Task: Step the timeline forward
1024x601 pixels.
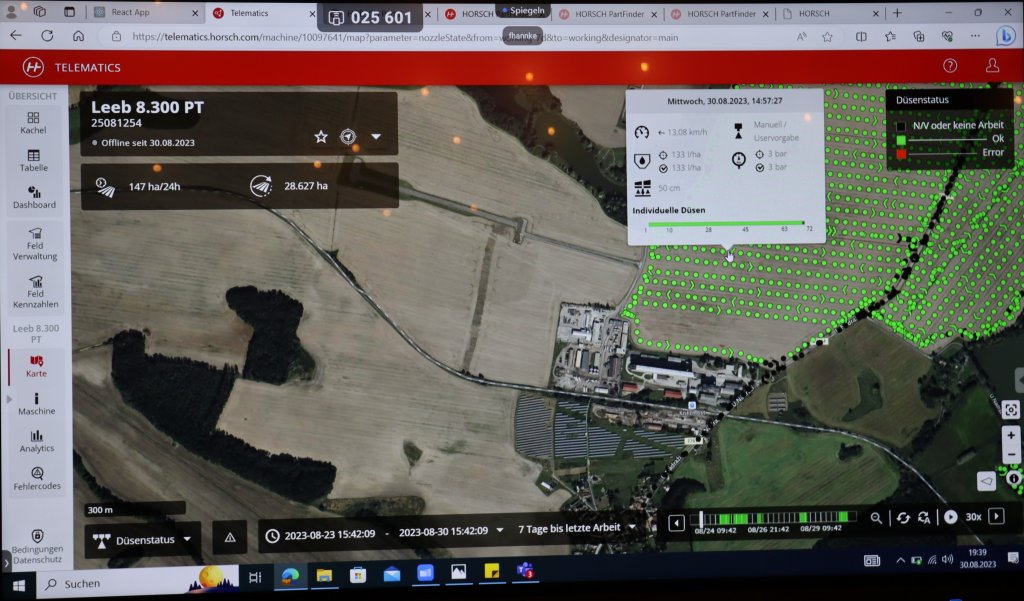Action: (x=996, y=516)
